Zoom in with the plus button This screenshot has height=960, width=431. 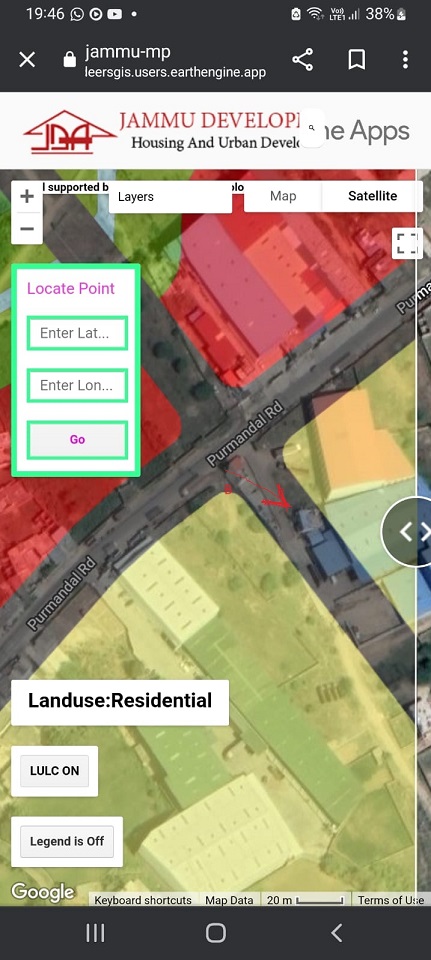click(27, 197)
